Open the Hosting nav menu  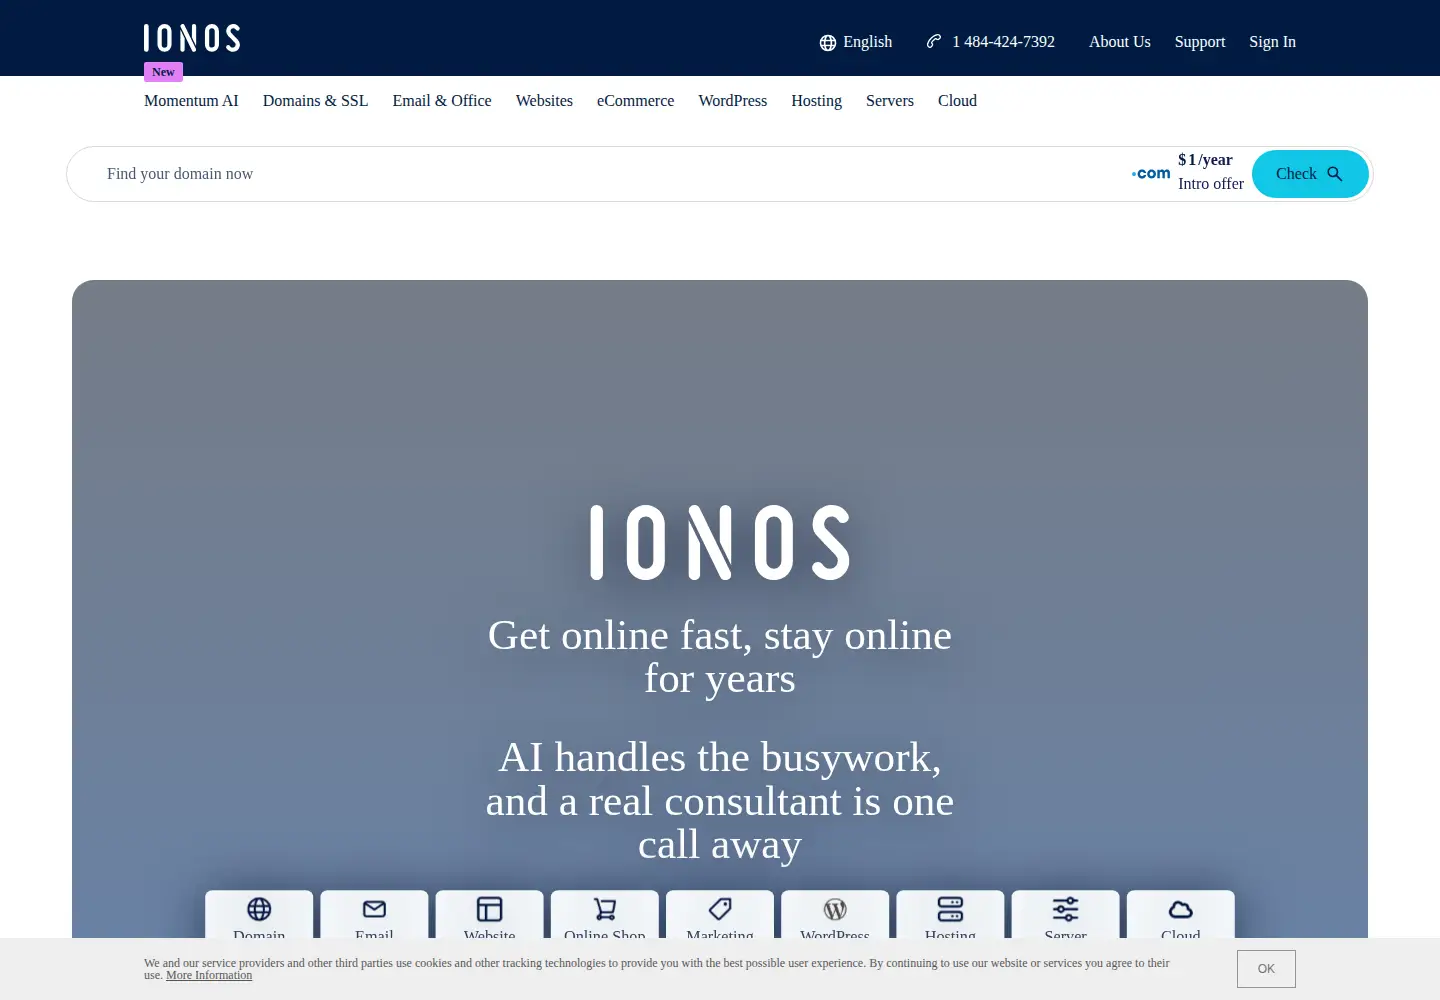(816, 101)
